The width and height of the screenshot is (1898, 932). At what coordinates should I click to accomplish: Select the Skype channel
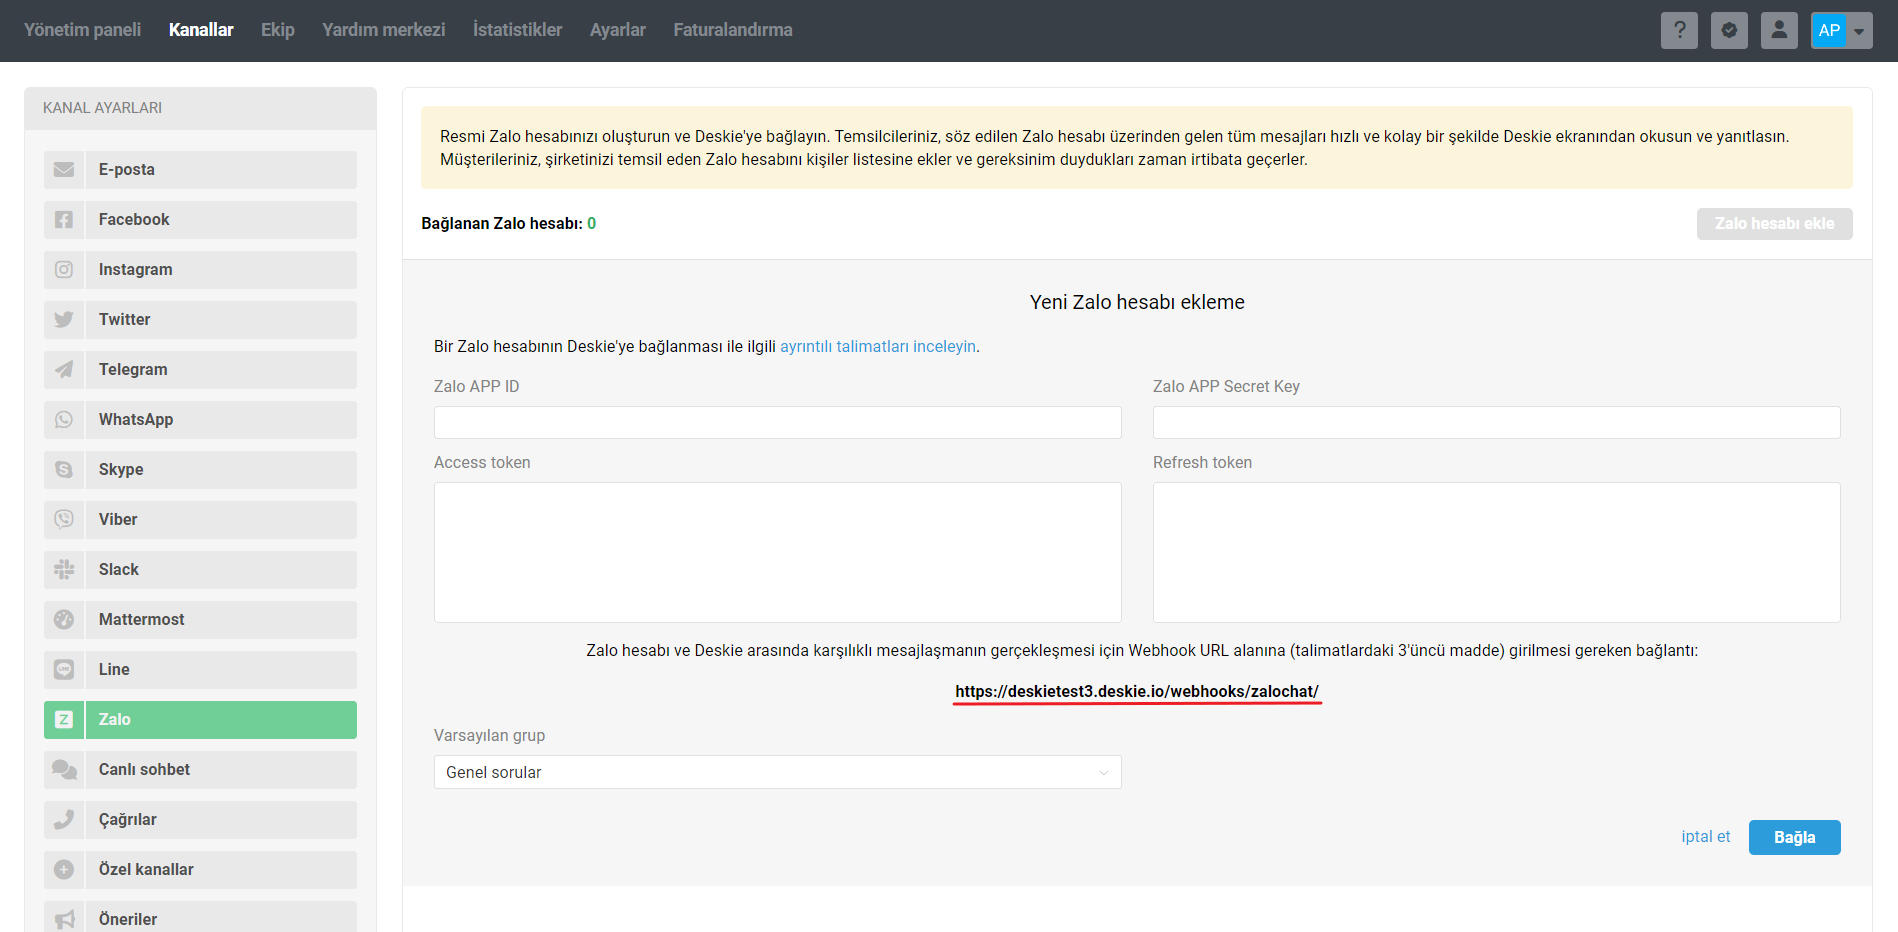click(200, 470)
